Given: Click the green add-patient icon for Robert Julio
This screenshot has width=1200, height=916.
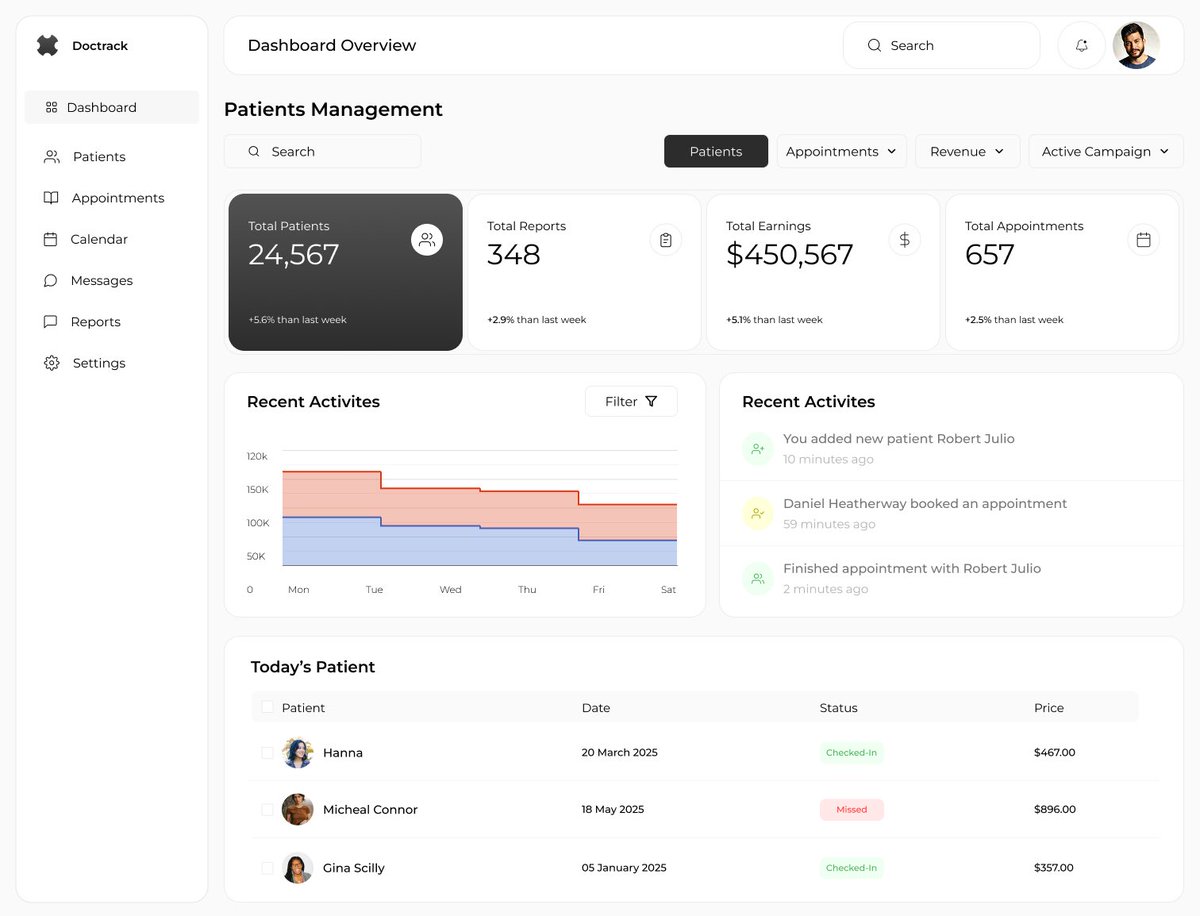Looking at the screenshot, I should pos(758,449).
